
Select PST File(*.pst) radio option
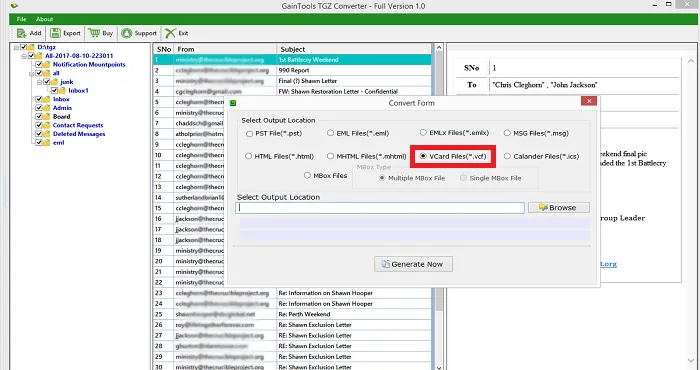(x=249, y=133)
